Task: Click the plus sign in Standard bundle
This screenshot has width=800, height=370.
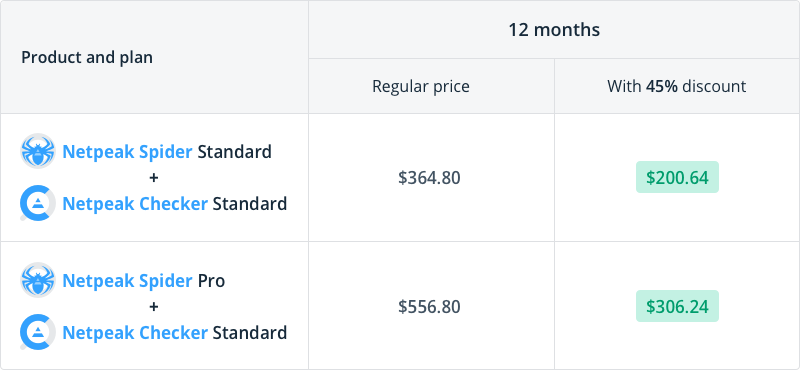Action: point(154,178)
